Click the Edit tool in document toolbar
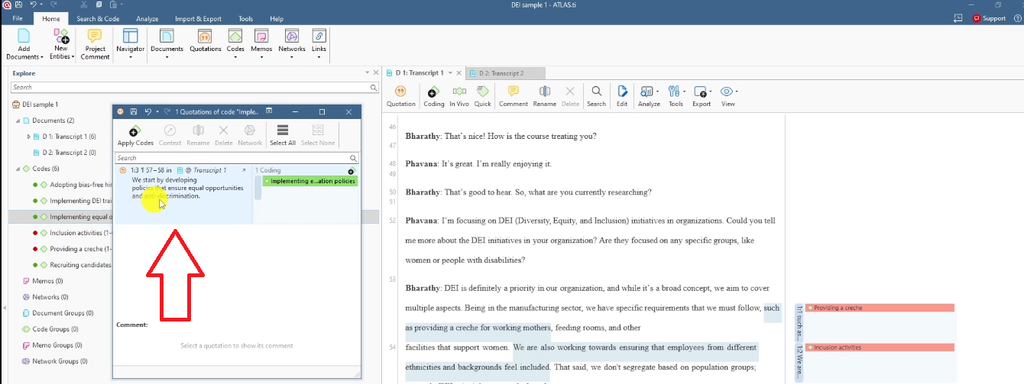The image size is (1024, 384). click(x=622, y=96)
